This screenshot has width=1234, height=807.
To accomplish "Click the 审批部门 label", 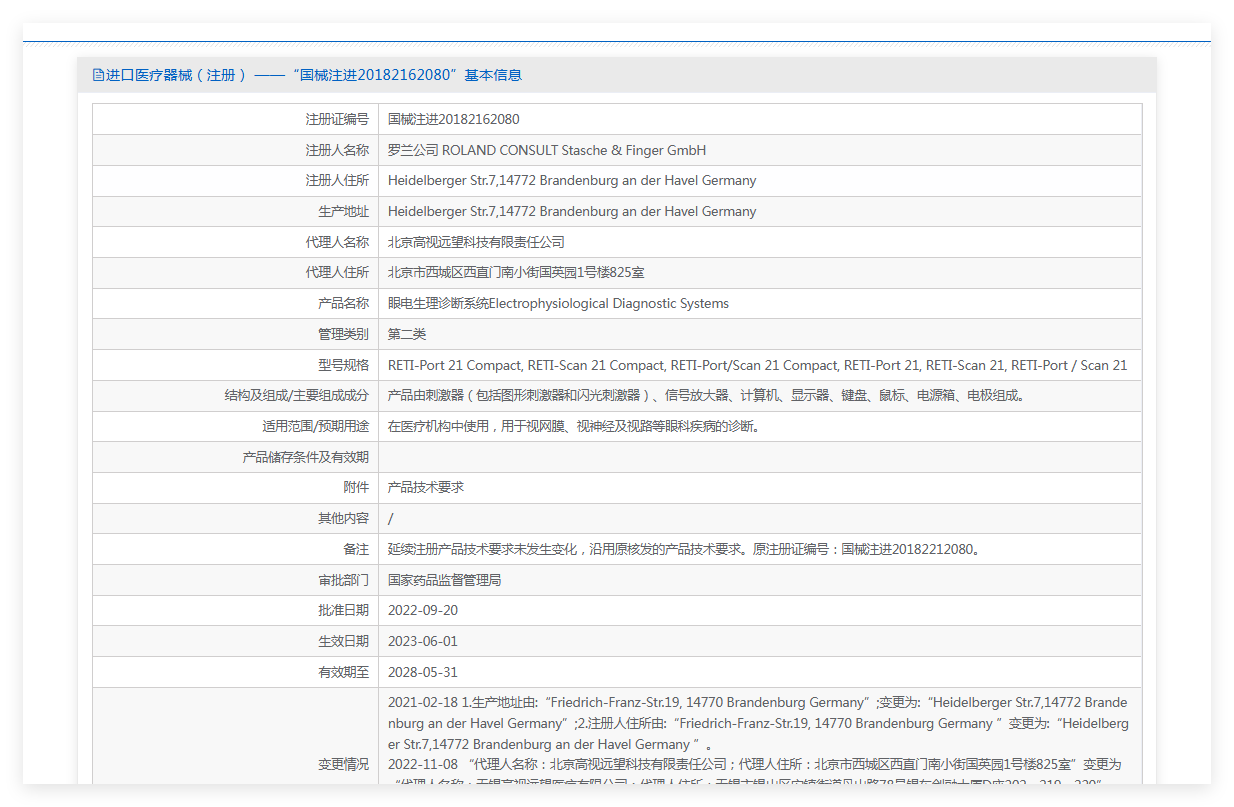I will pyautogui.click(x=343, y=580).
